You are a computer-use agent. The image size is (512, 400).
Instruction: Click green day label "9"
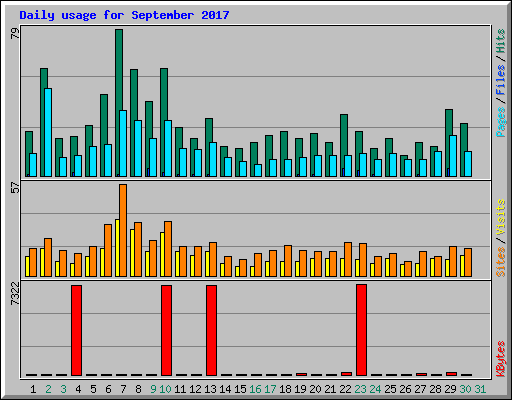coord(153,389)
